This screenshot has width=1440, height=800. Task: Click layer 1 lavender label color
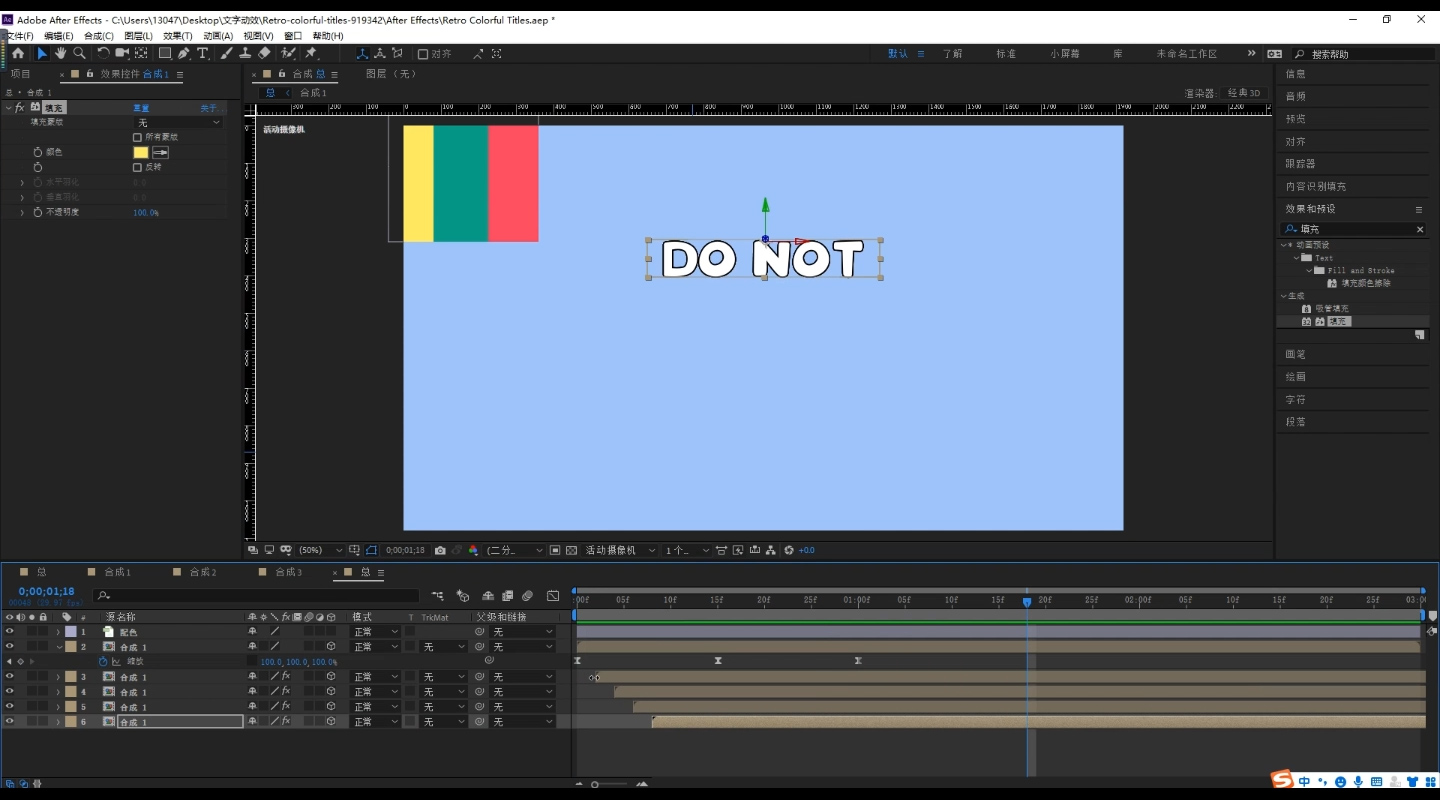coord(70,632)
